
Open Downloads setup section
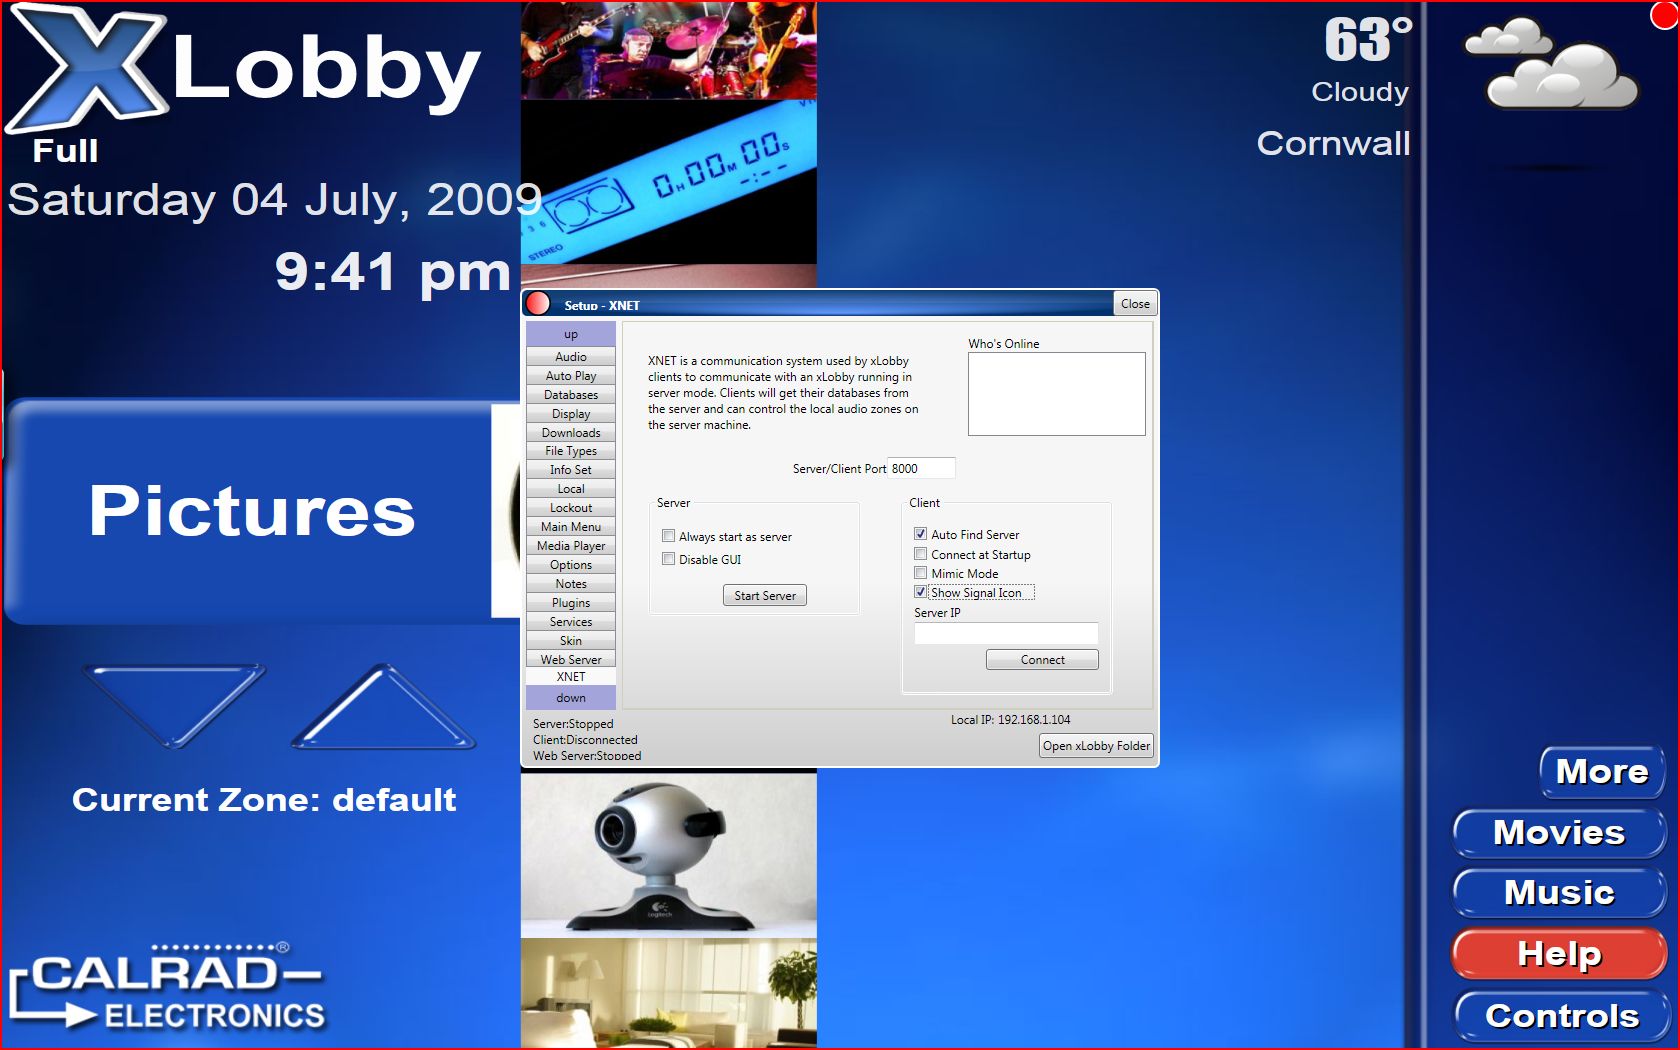(571, 433)
